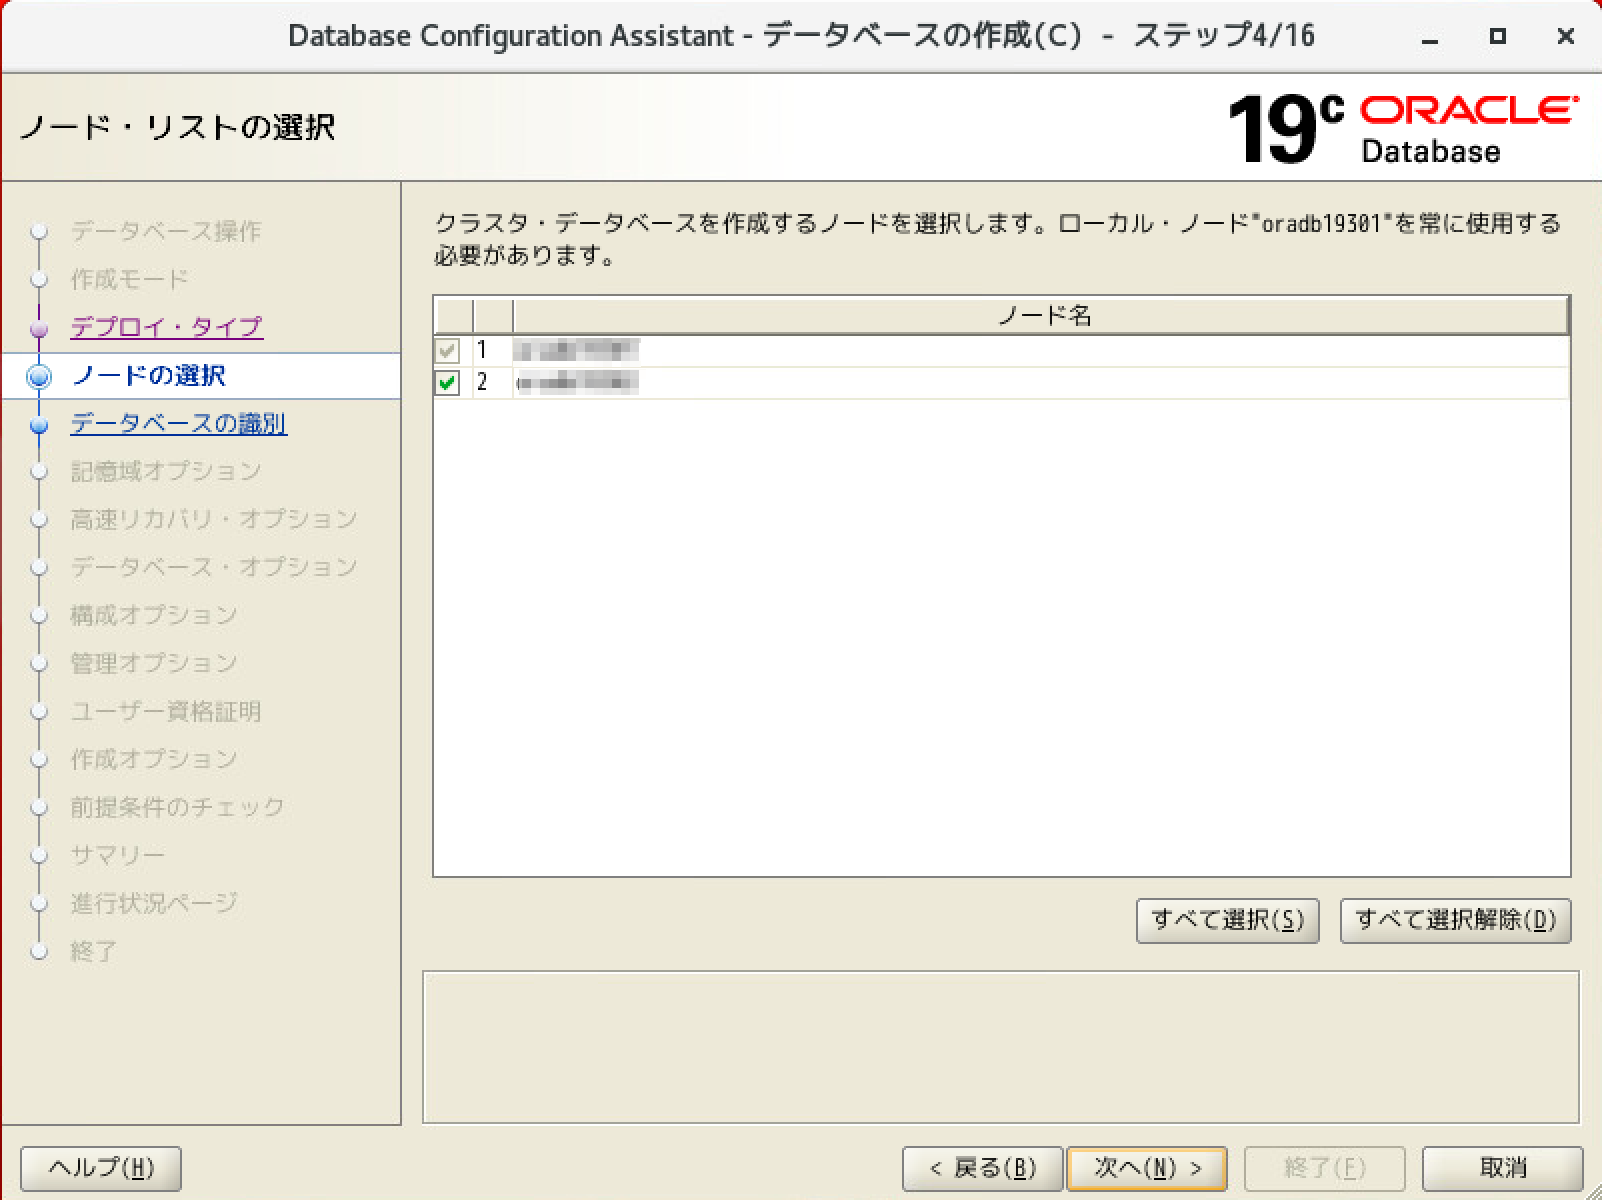This screenshot has width=1602, height=1200.
Task: Cancel the wizard with 取消 button
Action: [1502, 1168]
